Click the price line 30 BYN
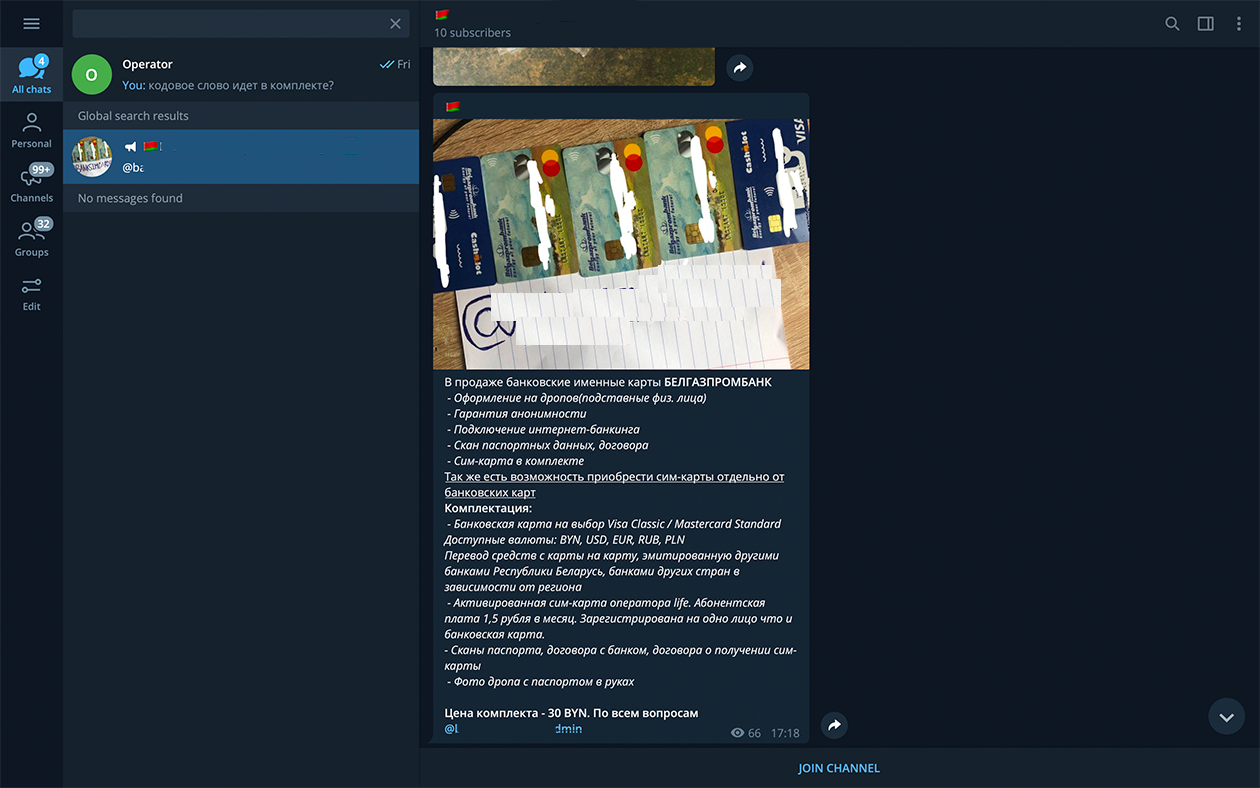 571,713
